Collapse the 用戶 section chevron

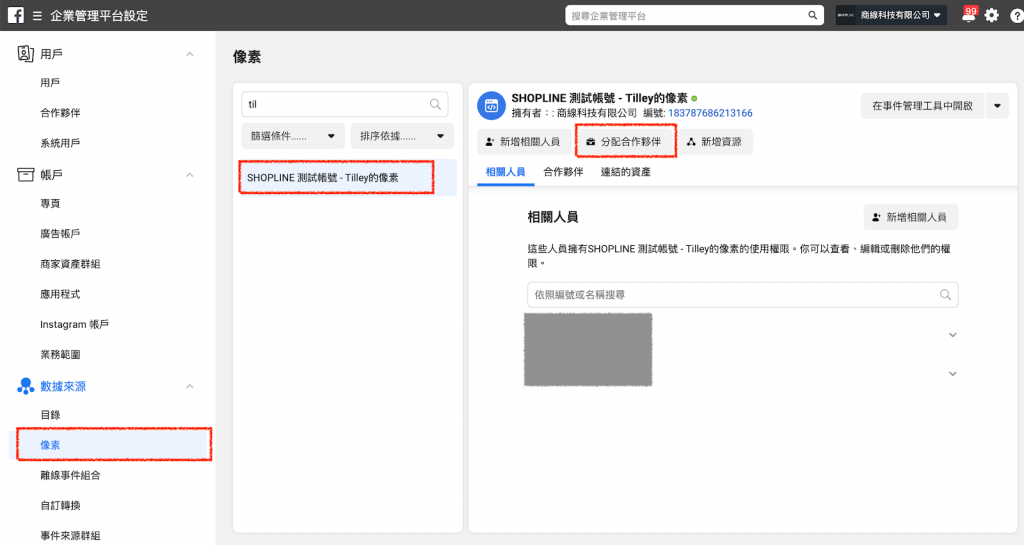click(189, 54)
